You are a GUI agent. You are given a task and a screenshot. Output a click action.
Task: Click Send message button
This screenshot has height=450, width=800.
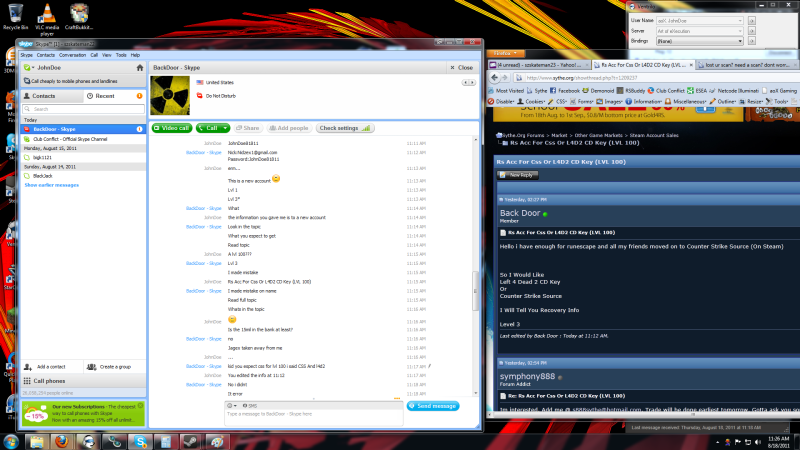[x=433, y=406]
